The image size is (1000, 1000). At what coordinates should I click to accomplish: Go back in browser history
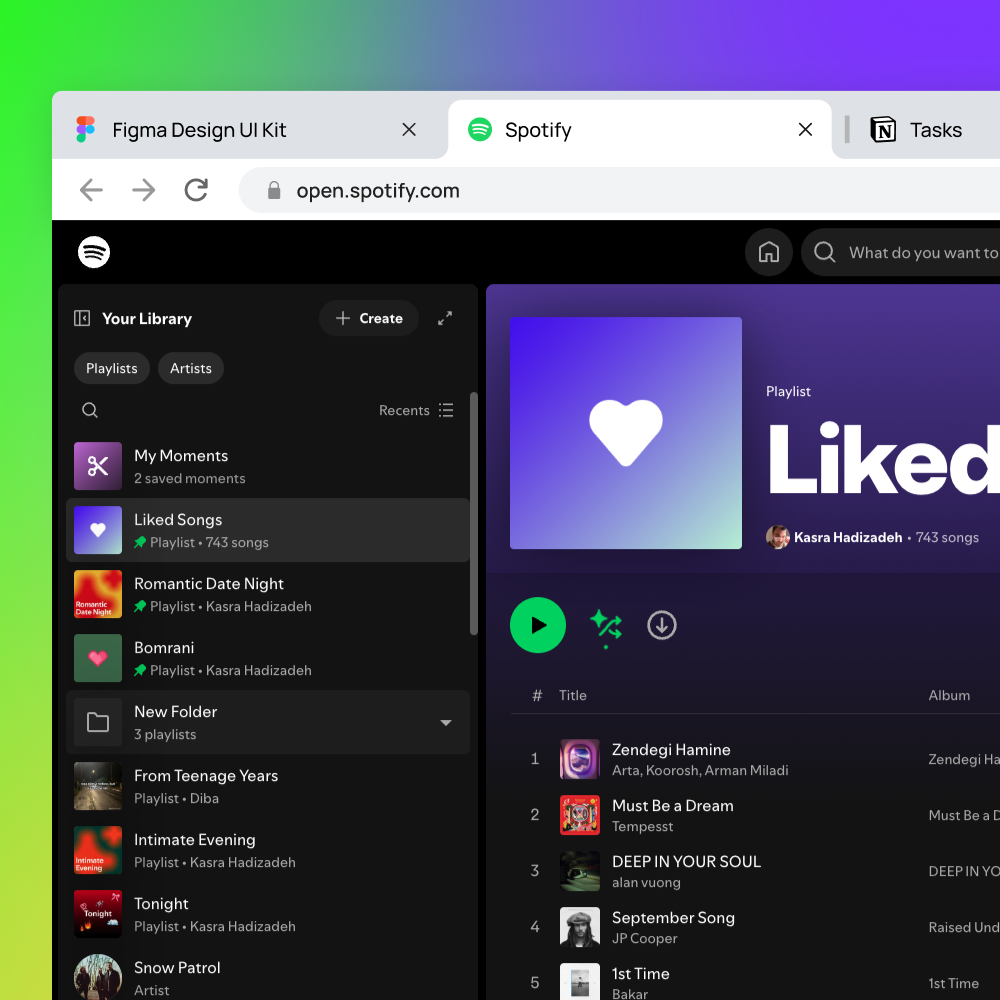coord(92,190)
